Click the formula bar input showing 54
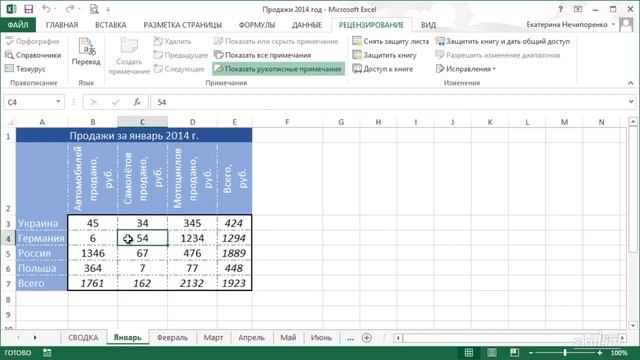The height and width of the screenshot is (360, 640). coord(388,102)
